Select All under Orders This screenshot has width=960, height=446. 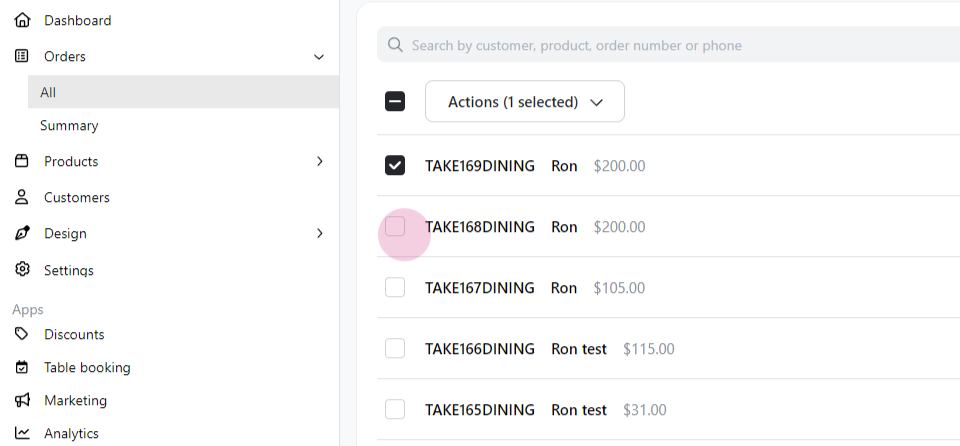(183, 92)
